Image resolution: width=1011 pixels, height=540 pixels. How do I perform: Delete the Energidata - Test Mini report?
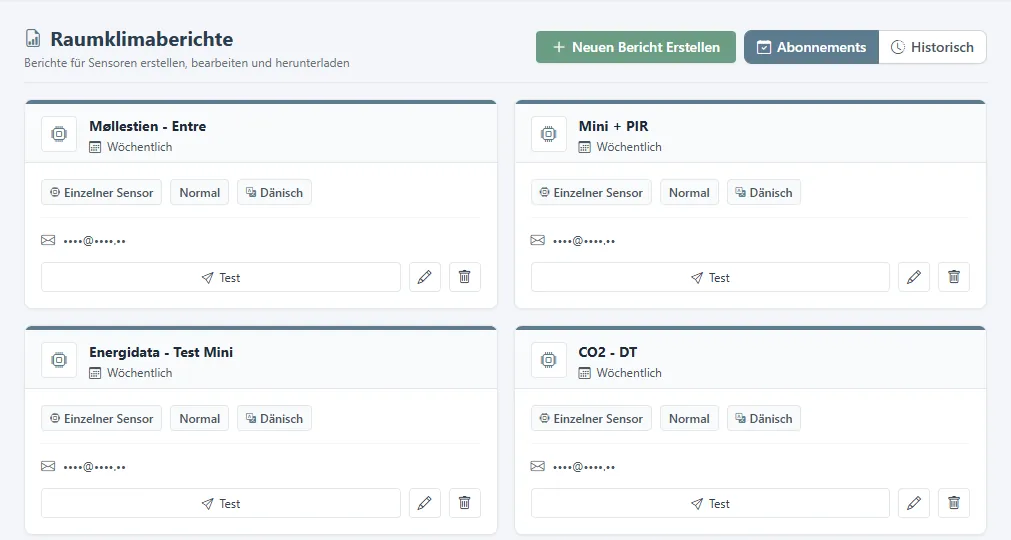[x=464, y=503]
